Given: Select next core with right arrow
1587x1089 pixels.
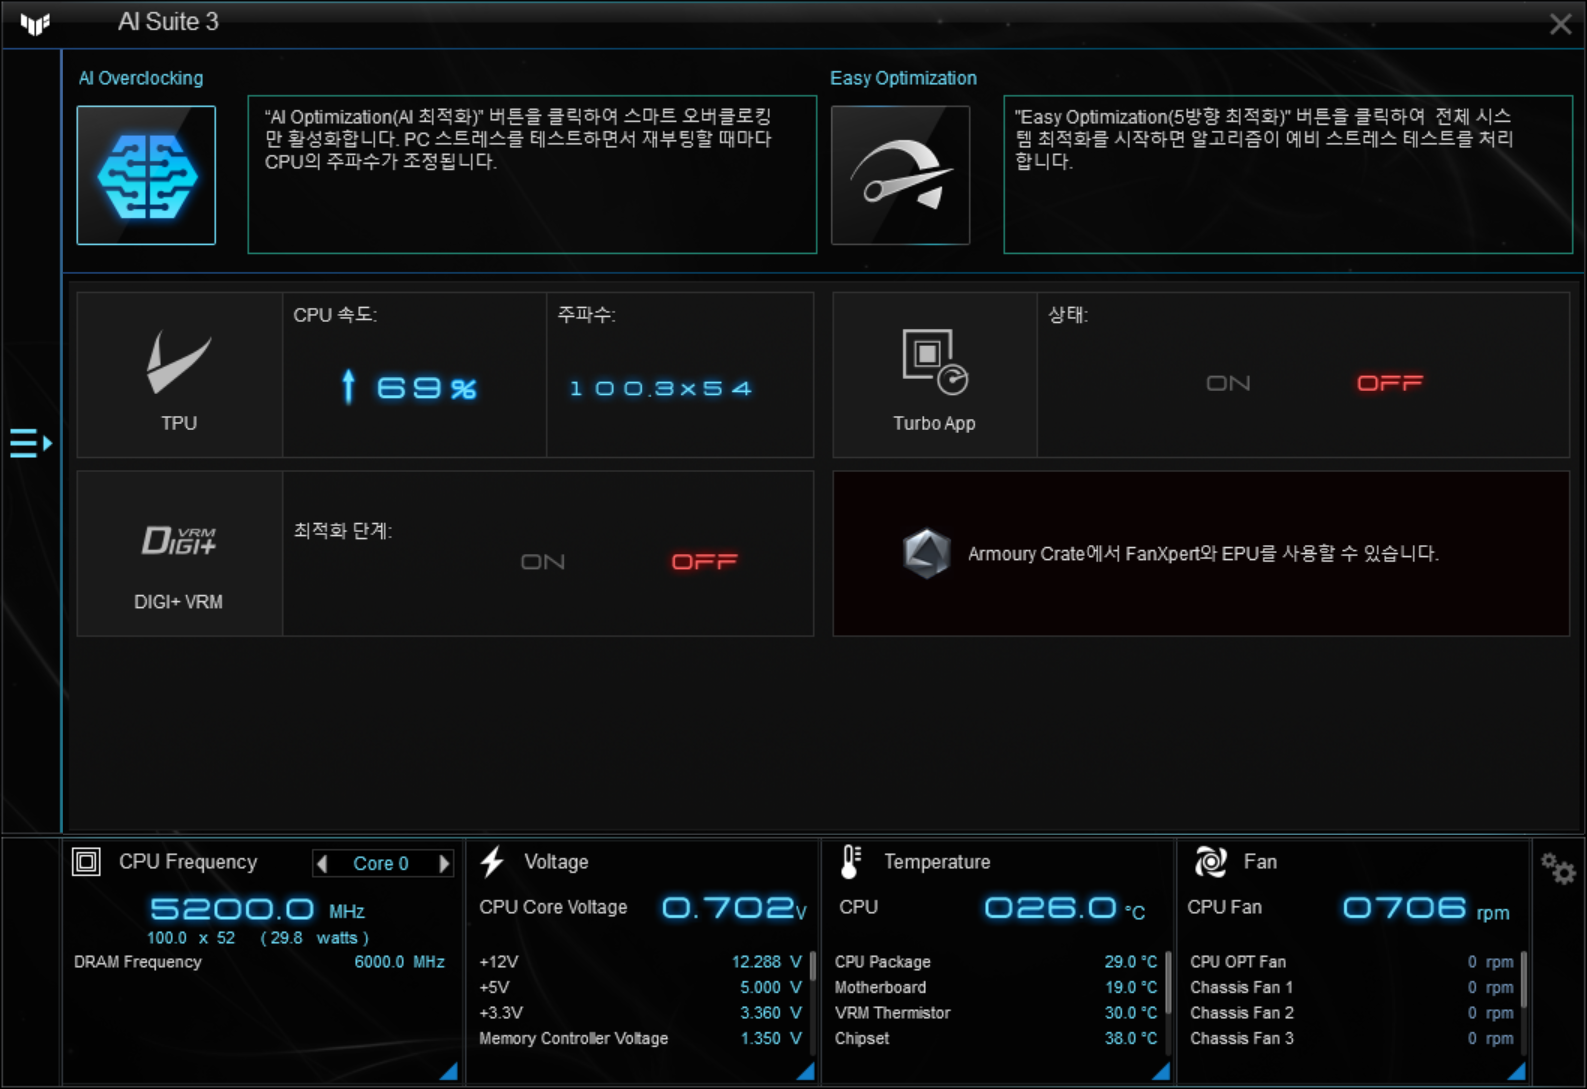Looking at the screenshot, I should [x=444, y=863].
